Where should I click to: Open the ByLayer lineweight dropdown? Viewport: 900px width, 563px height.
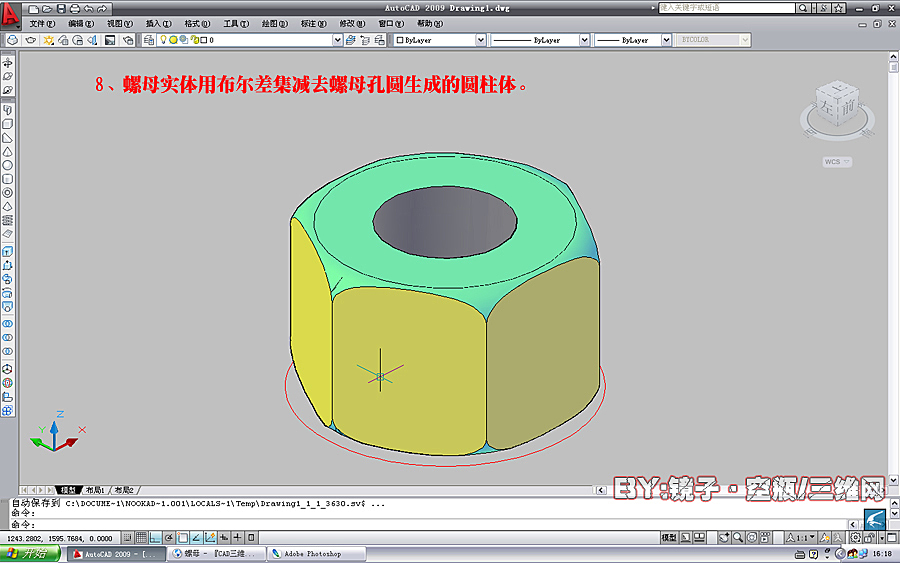(x=666, y=40)
